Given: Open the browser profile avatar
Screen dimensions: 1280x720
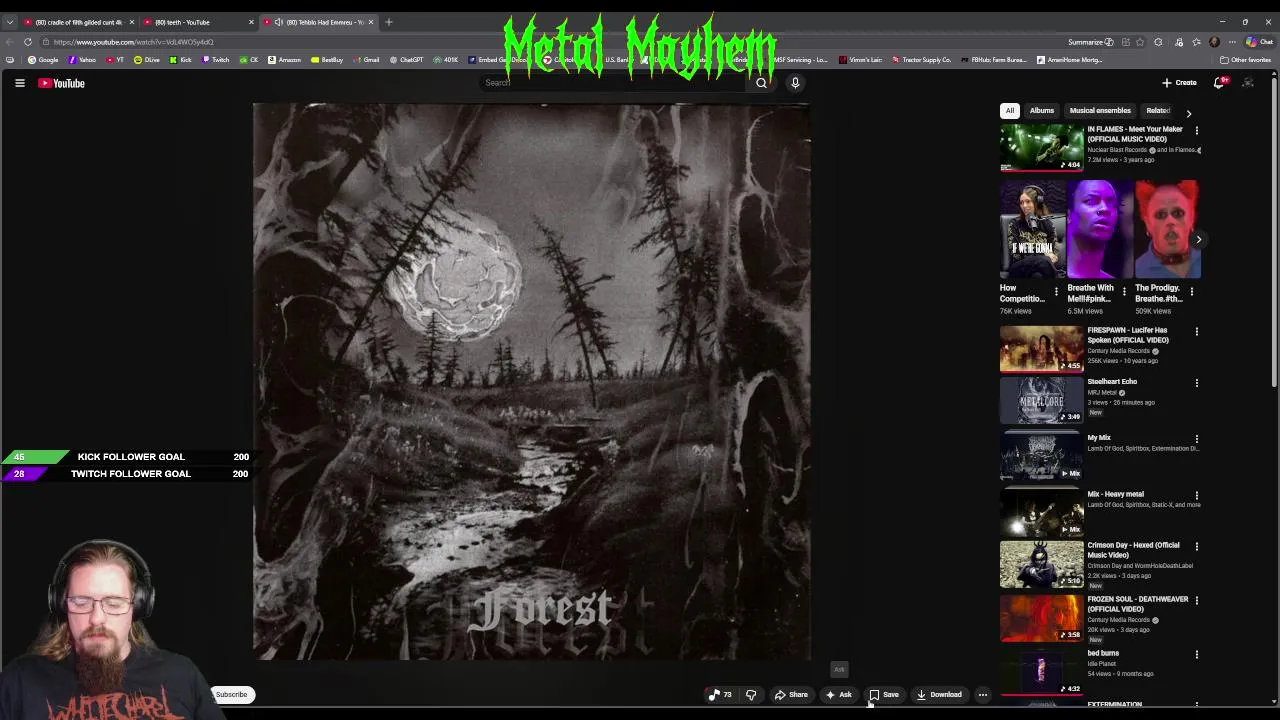Looking at the screenshot, I should pyautogui.click(x=1214, y=42).
